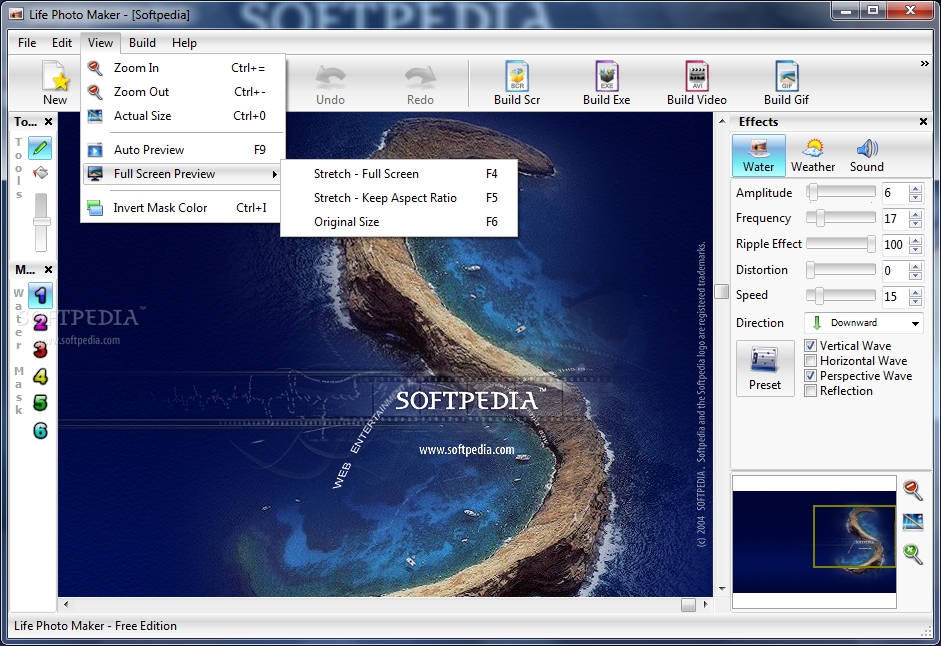Viewport: 941px width, 646px height.
Task: Click the Frequency slider
Action: (x=841, y=218)
